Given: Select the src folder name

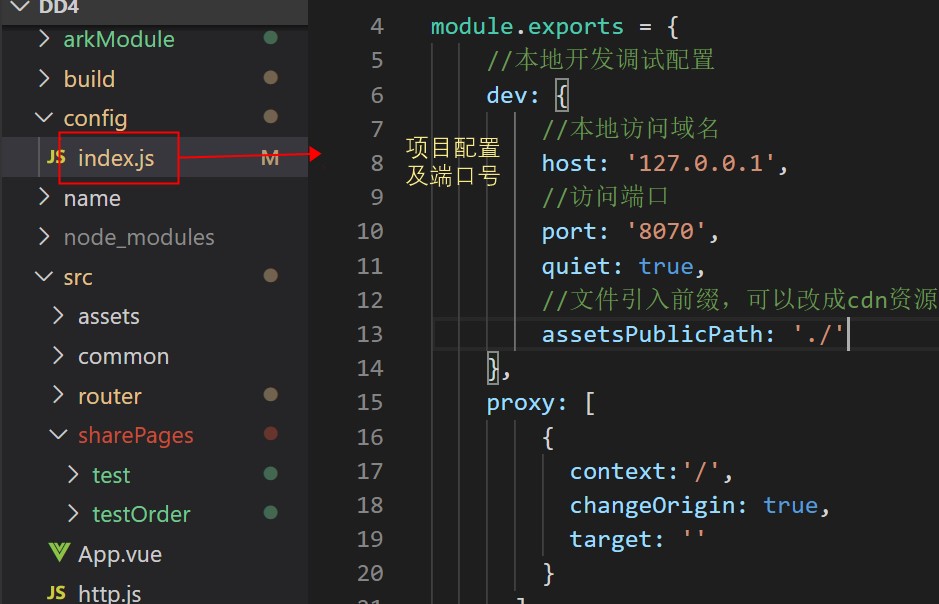Looking at the screenshot, I should pyautogui.click(x=78, y=278).
